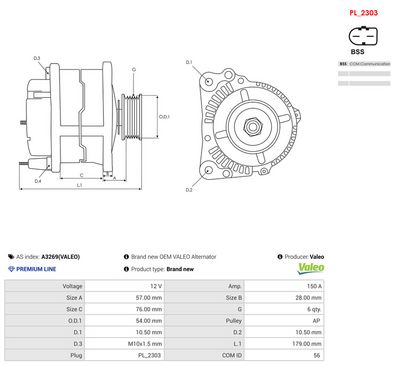Click the PL_2303 red plug label
The width and height of the screenshot is (400, 365).
pyautogui.click(x=364, y=13)
